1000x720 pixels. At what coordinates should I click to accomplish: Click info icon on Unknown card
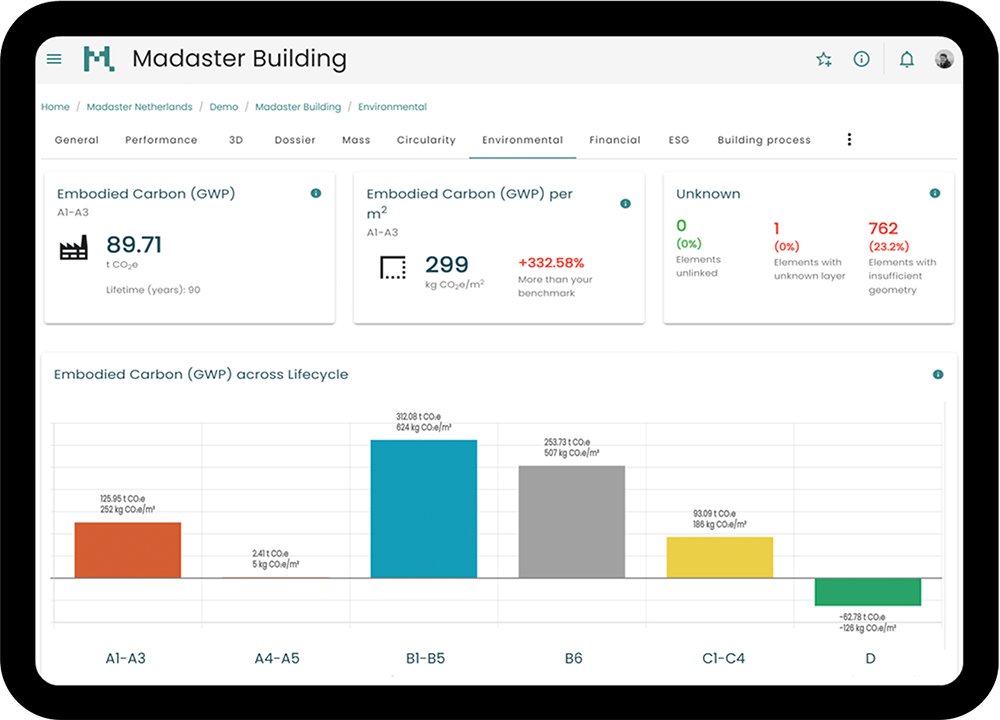[x=935, y=193]
